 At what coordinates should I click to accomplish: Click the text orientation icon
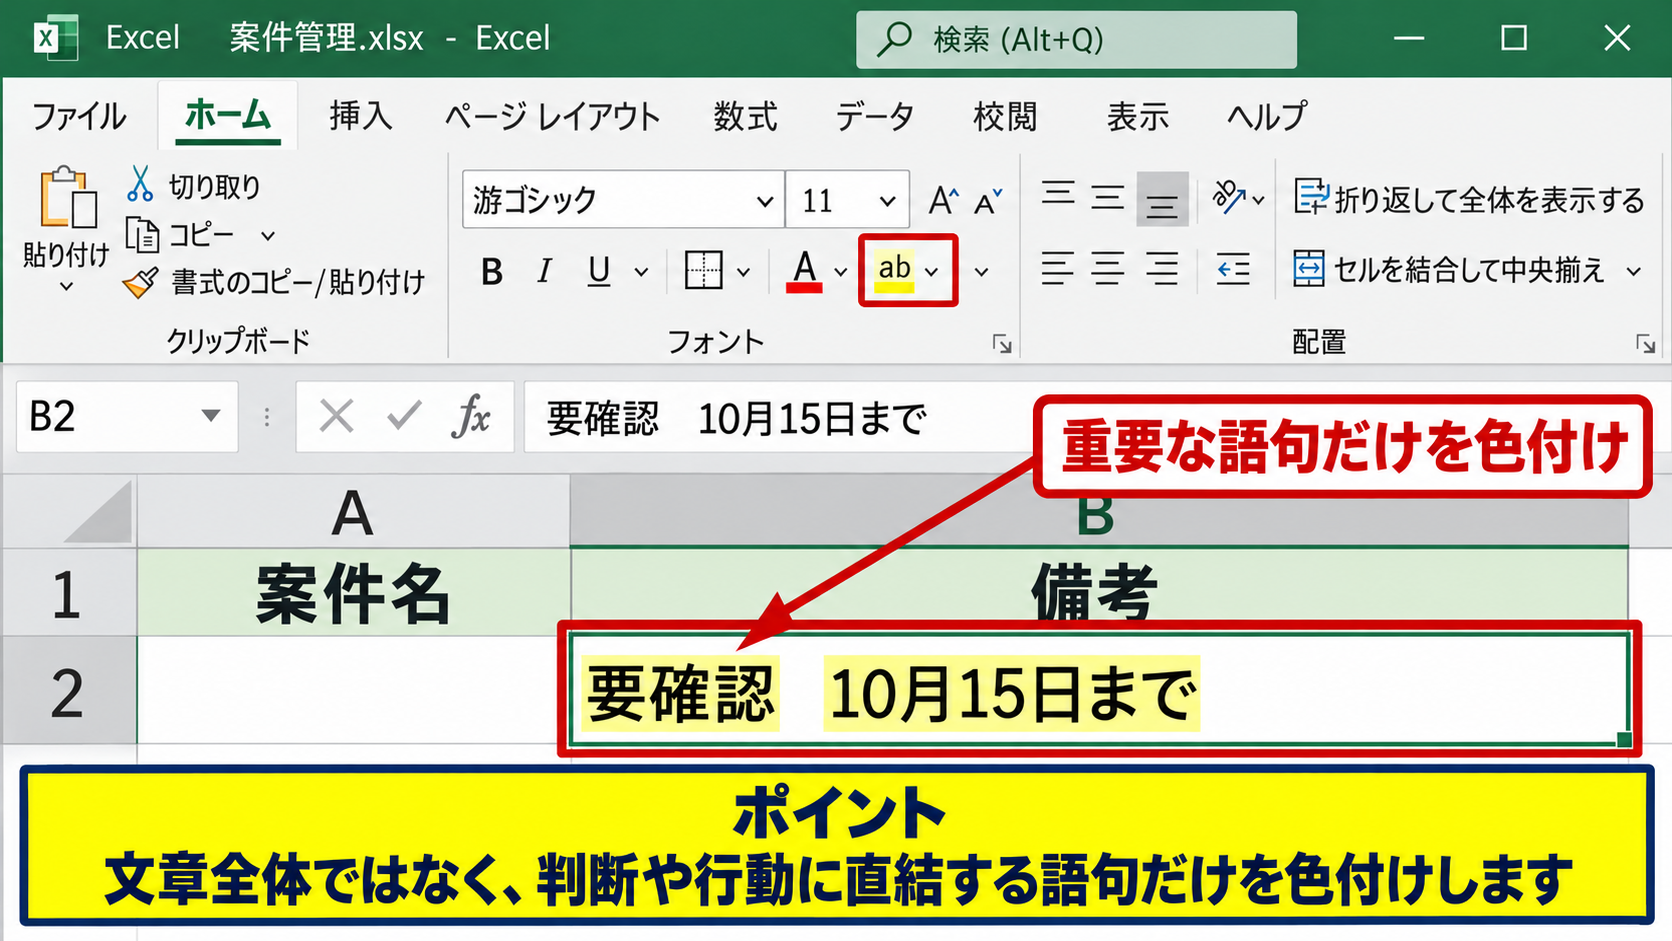(x=1229, y=197)
